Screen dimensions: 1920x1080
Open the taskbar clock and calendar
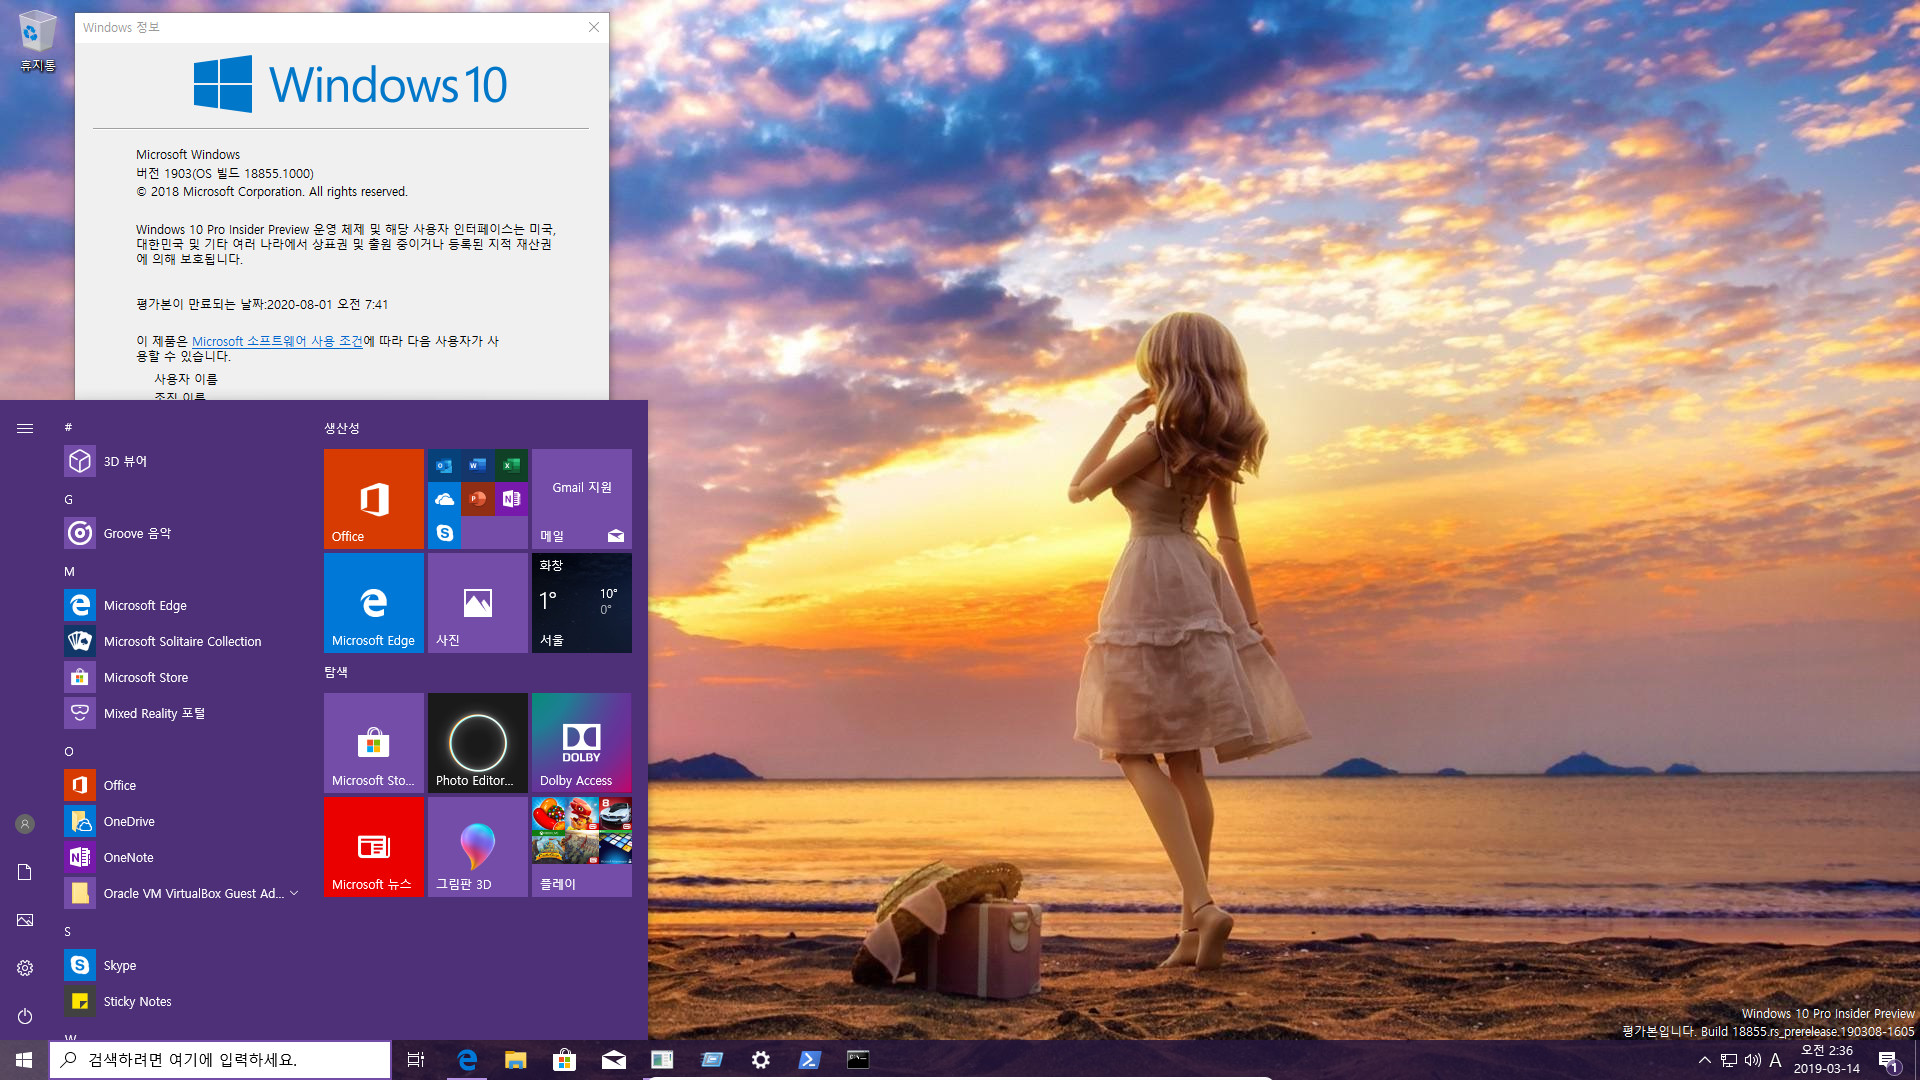coord(1827,1060)
